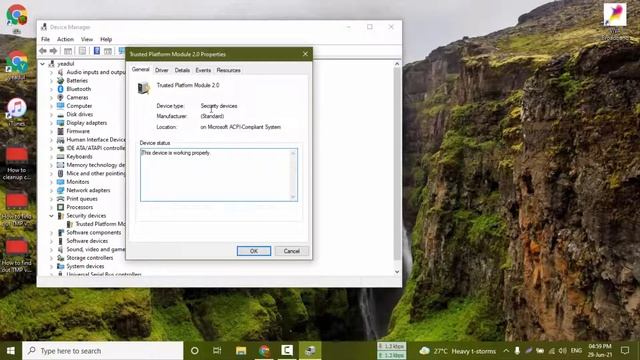Select the Display adapters icon
Viewport: 640px width, 360px height.
(60, 122)
